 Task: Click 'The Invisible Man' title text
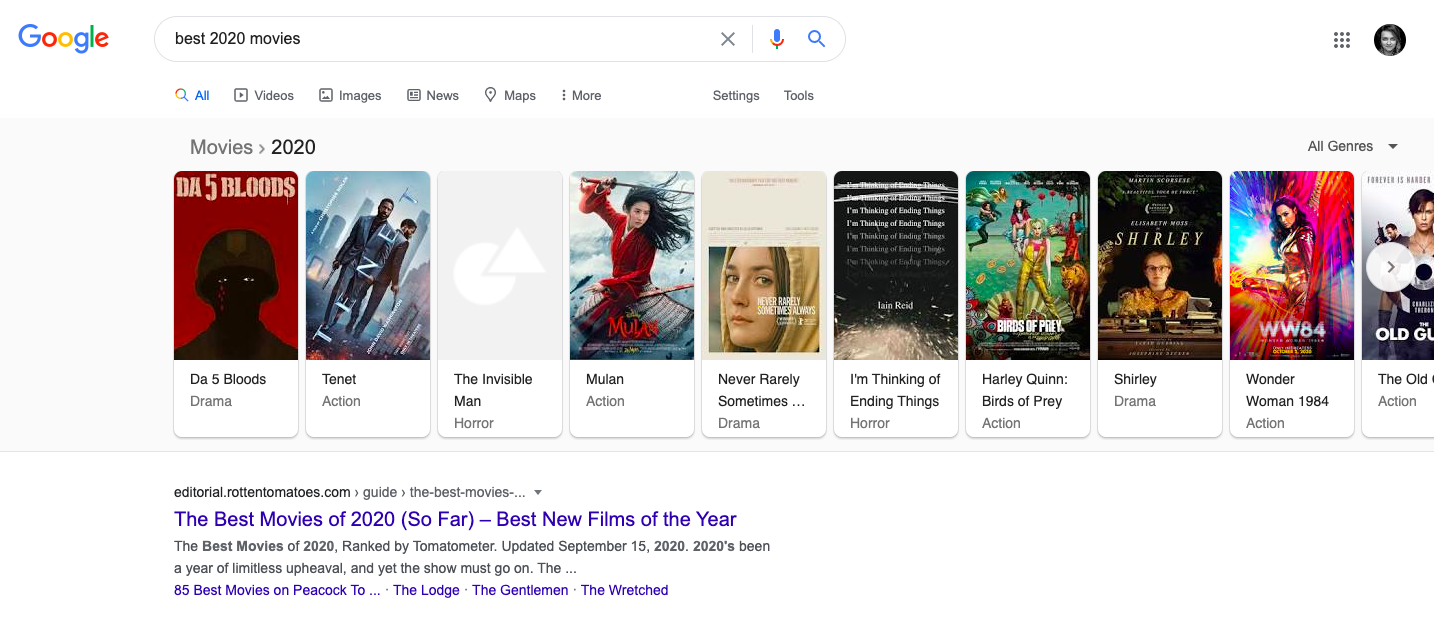(x=493, y=390)
